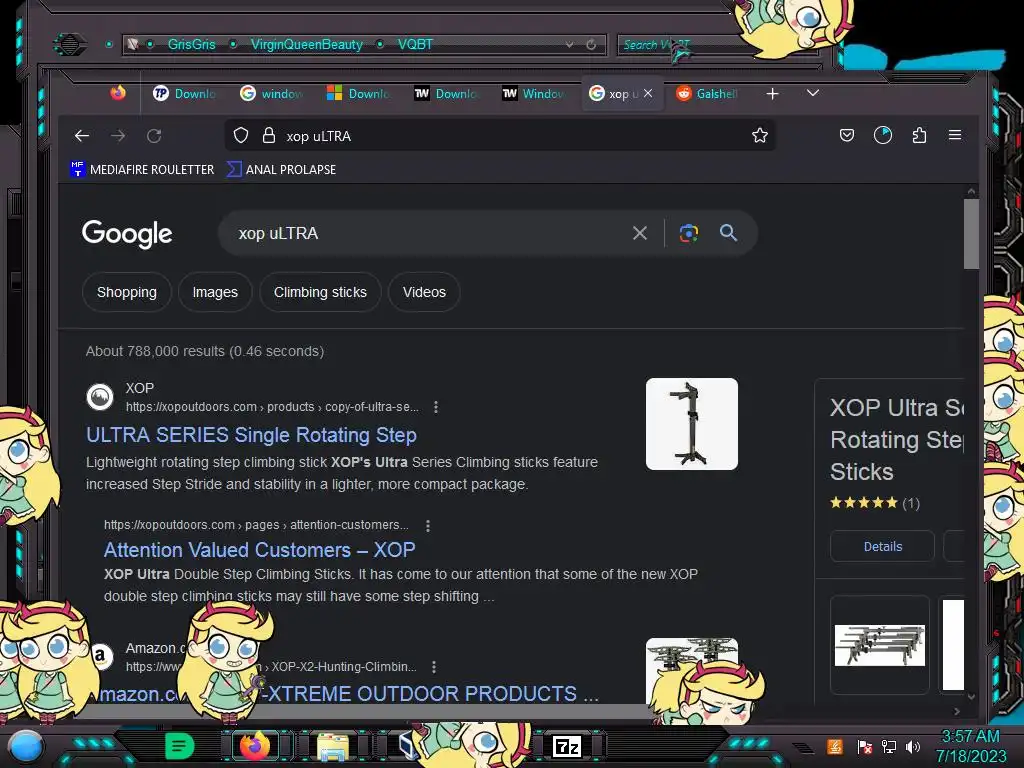Open more options for the XOP result

pyautogui.click(x=436, y=407)
